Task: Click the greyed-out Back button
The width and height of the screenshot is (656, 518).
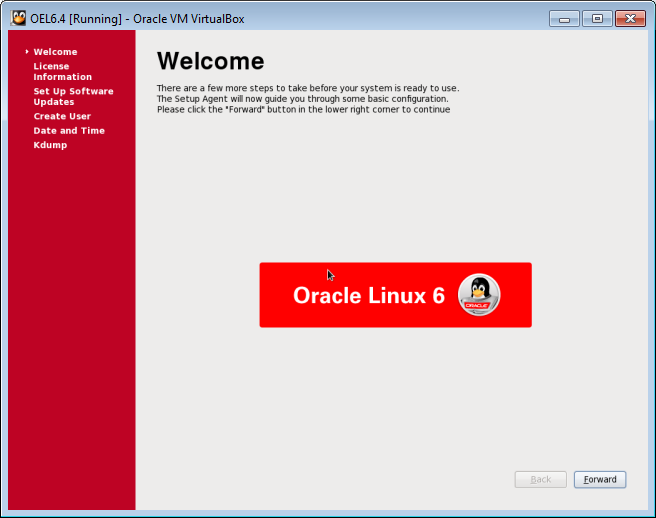Action: [541, 479]
